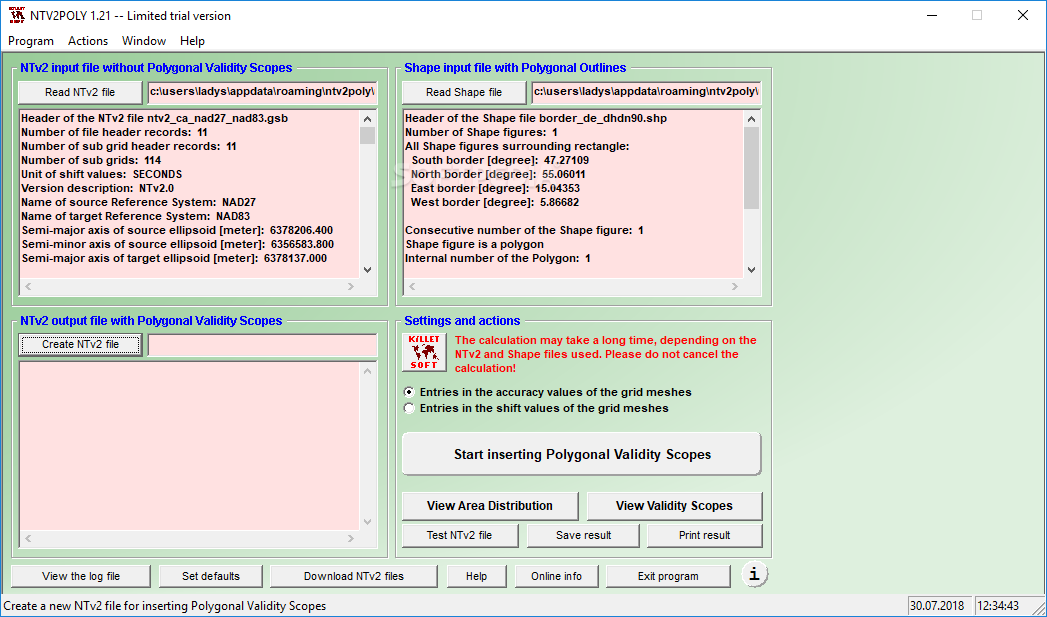
Task: Click the Set defaults button
Action: (211, 576)
